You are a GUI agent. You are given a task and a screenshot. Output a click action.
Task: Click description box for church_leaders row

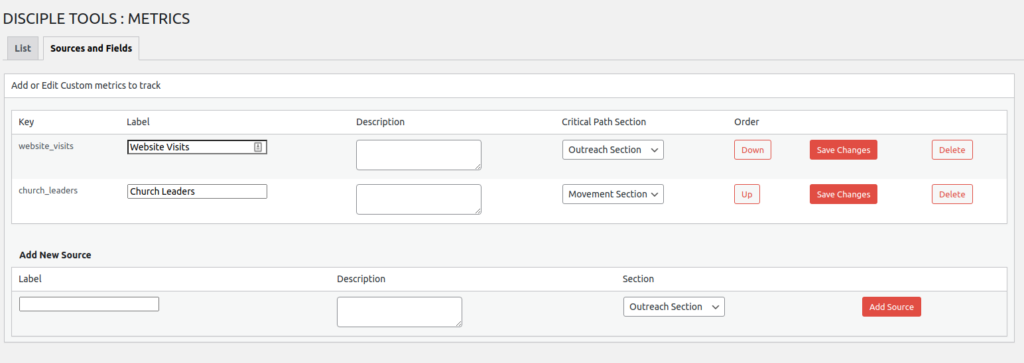point(419,199)
